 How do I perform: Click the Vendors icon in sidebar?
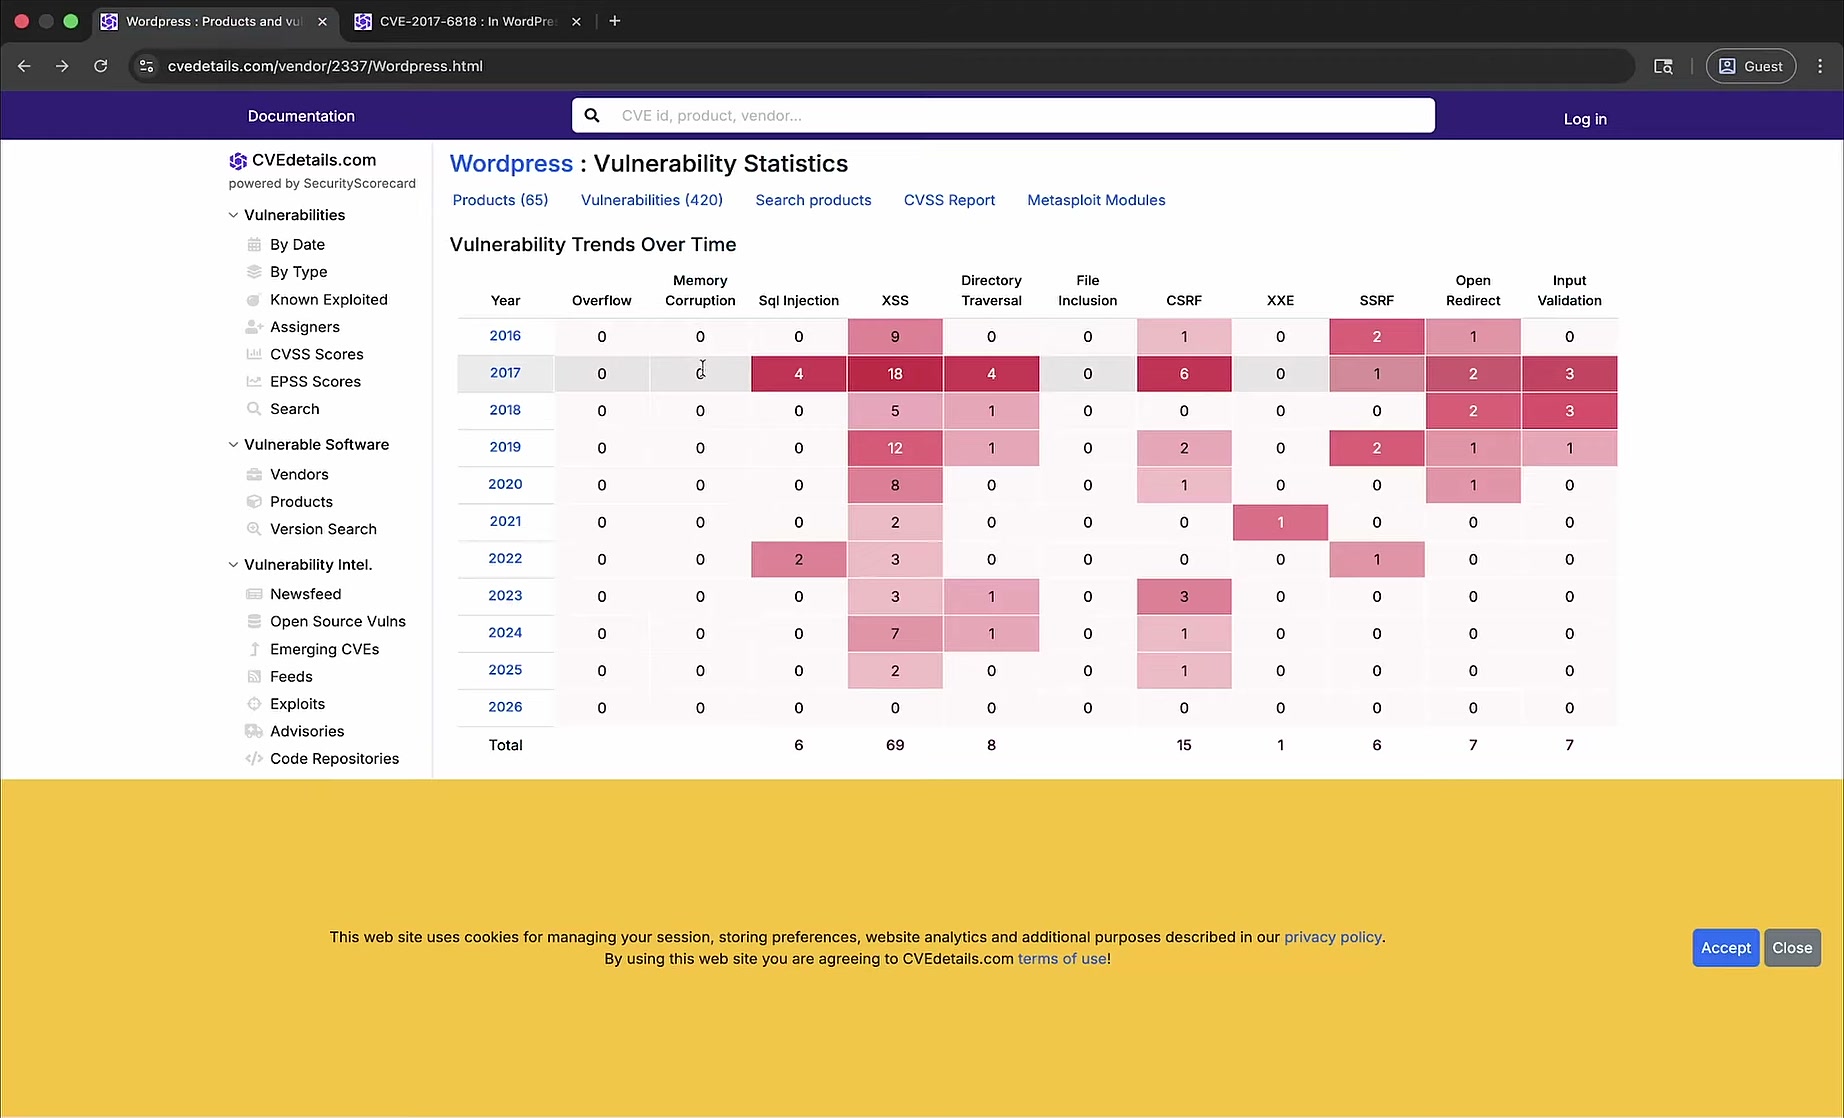click(254, 474)
